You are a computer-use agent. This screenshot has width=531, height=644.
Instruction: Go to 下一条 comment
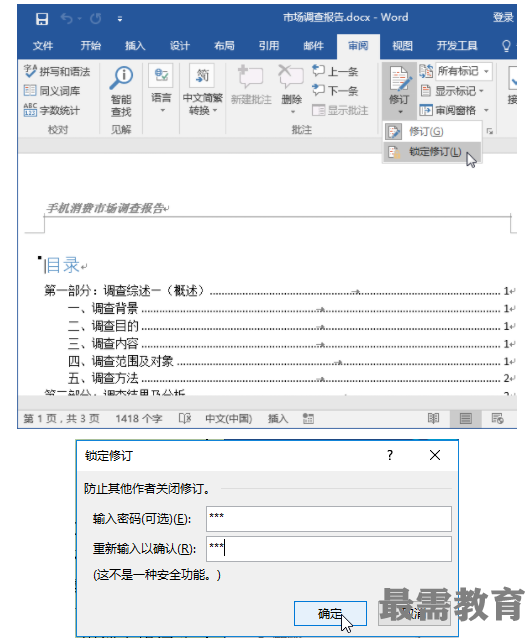(x=335, y=90)
